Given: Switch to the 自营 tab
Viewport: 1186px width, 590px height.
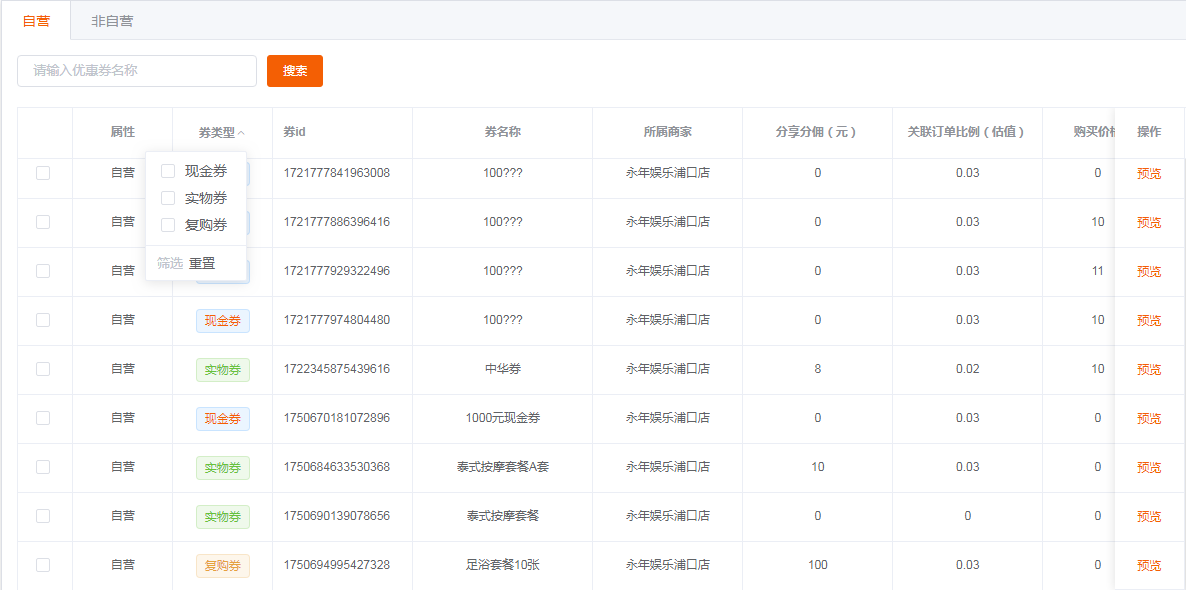Looking at the screenshot, I should tap(36, 19).
